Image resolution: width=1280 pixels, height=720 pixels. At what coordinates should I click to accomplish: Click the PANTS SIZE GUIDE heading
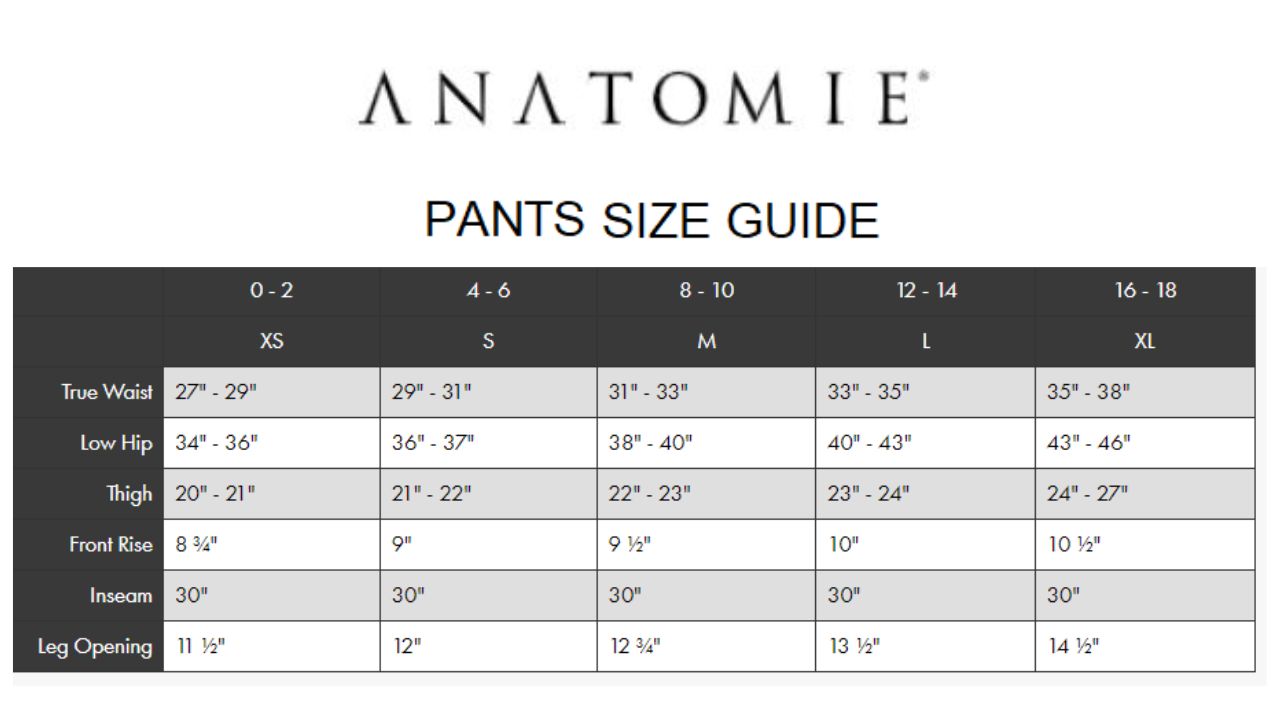point(652,219)
